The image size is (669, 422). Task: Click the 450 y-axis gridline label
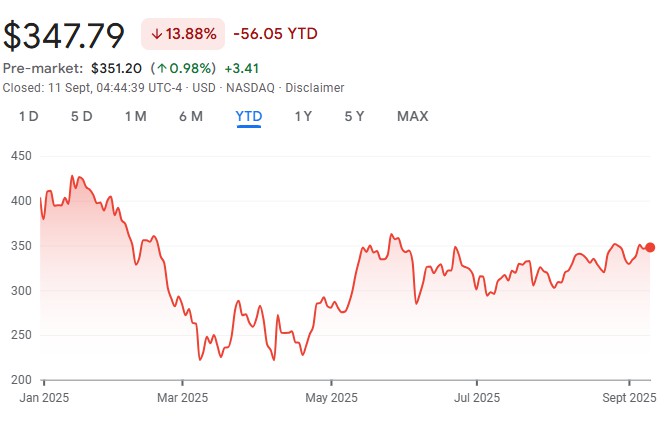pos(21,156)
